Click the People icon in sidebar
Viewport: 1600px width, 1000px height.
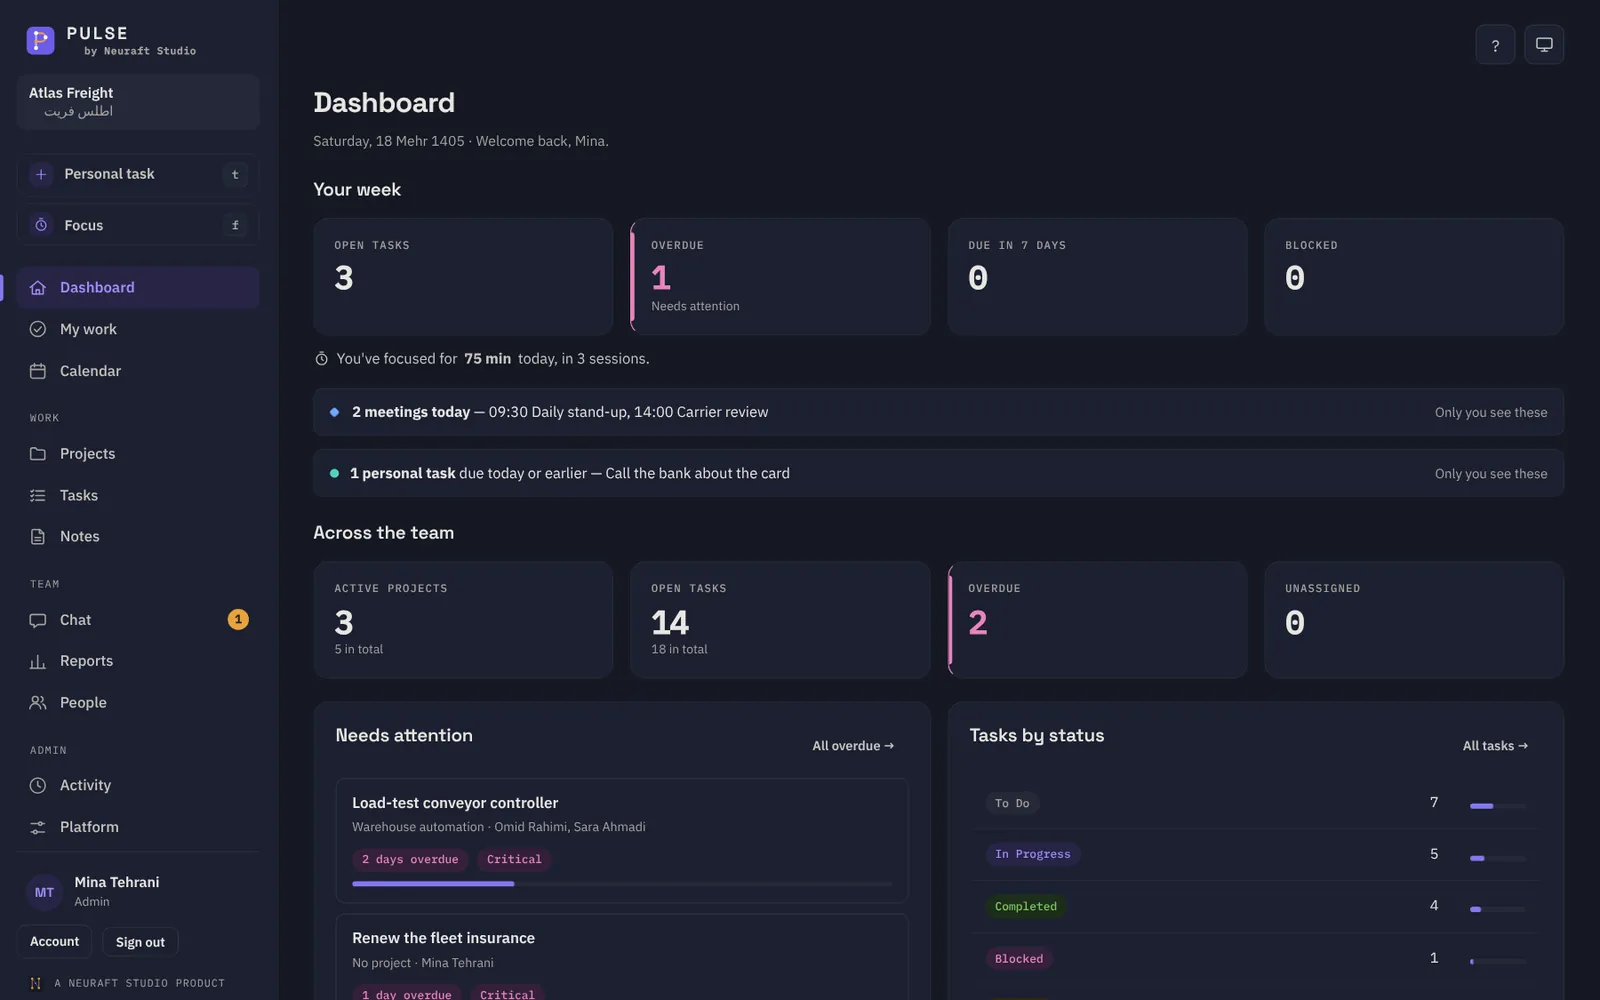[x=38, y=703]
